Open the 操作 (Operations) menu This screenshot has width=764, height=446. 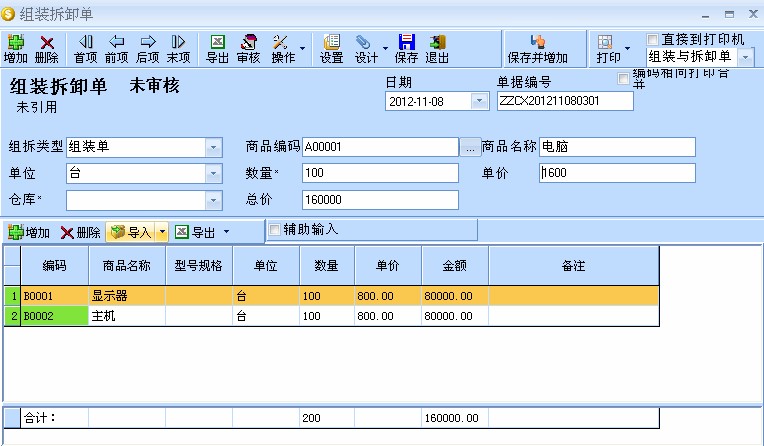click(x=286, y=48)
